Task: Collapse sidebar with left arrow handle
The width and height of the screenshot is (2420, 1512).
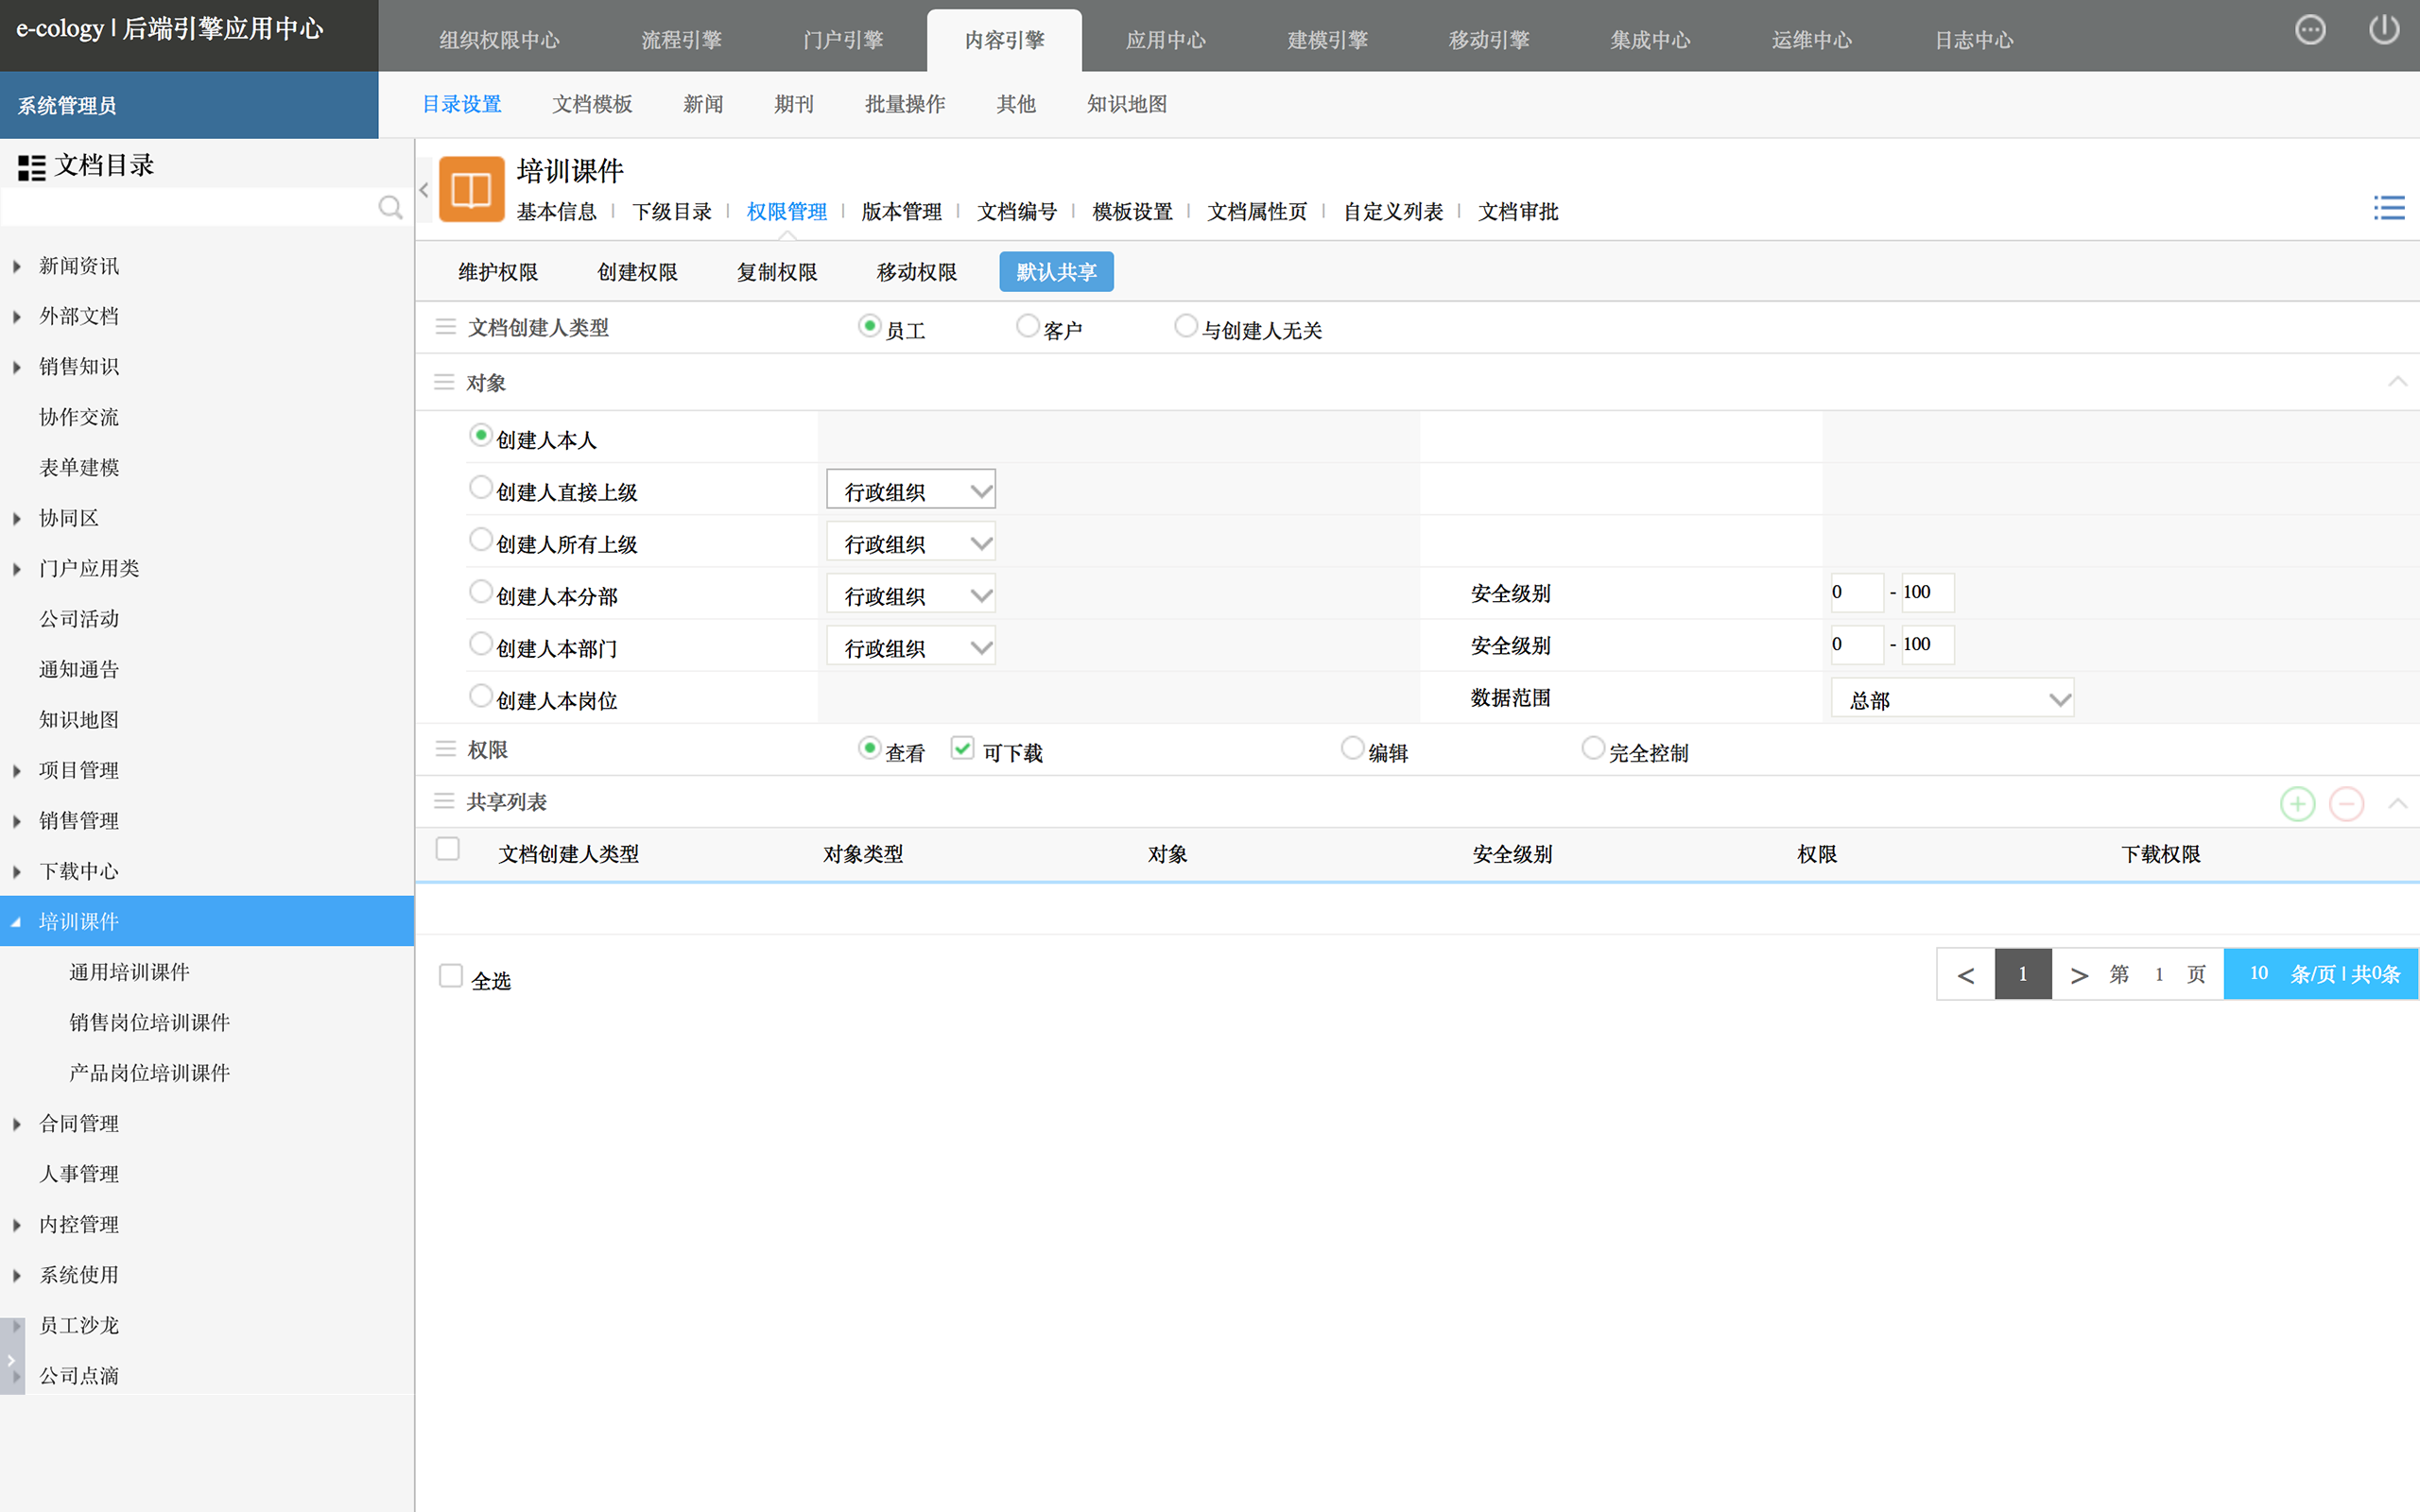Action: point(424,189)
